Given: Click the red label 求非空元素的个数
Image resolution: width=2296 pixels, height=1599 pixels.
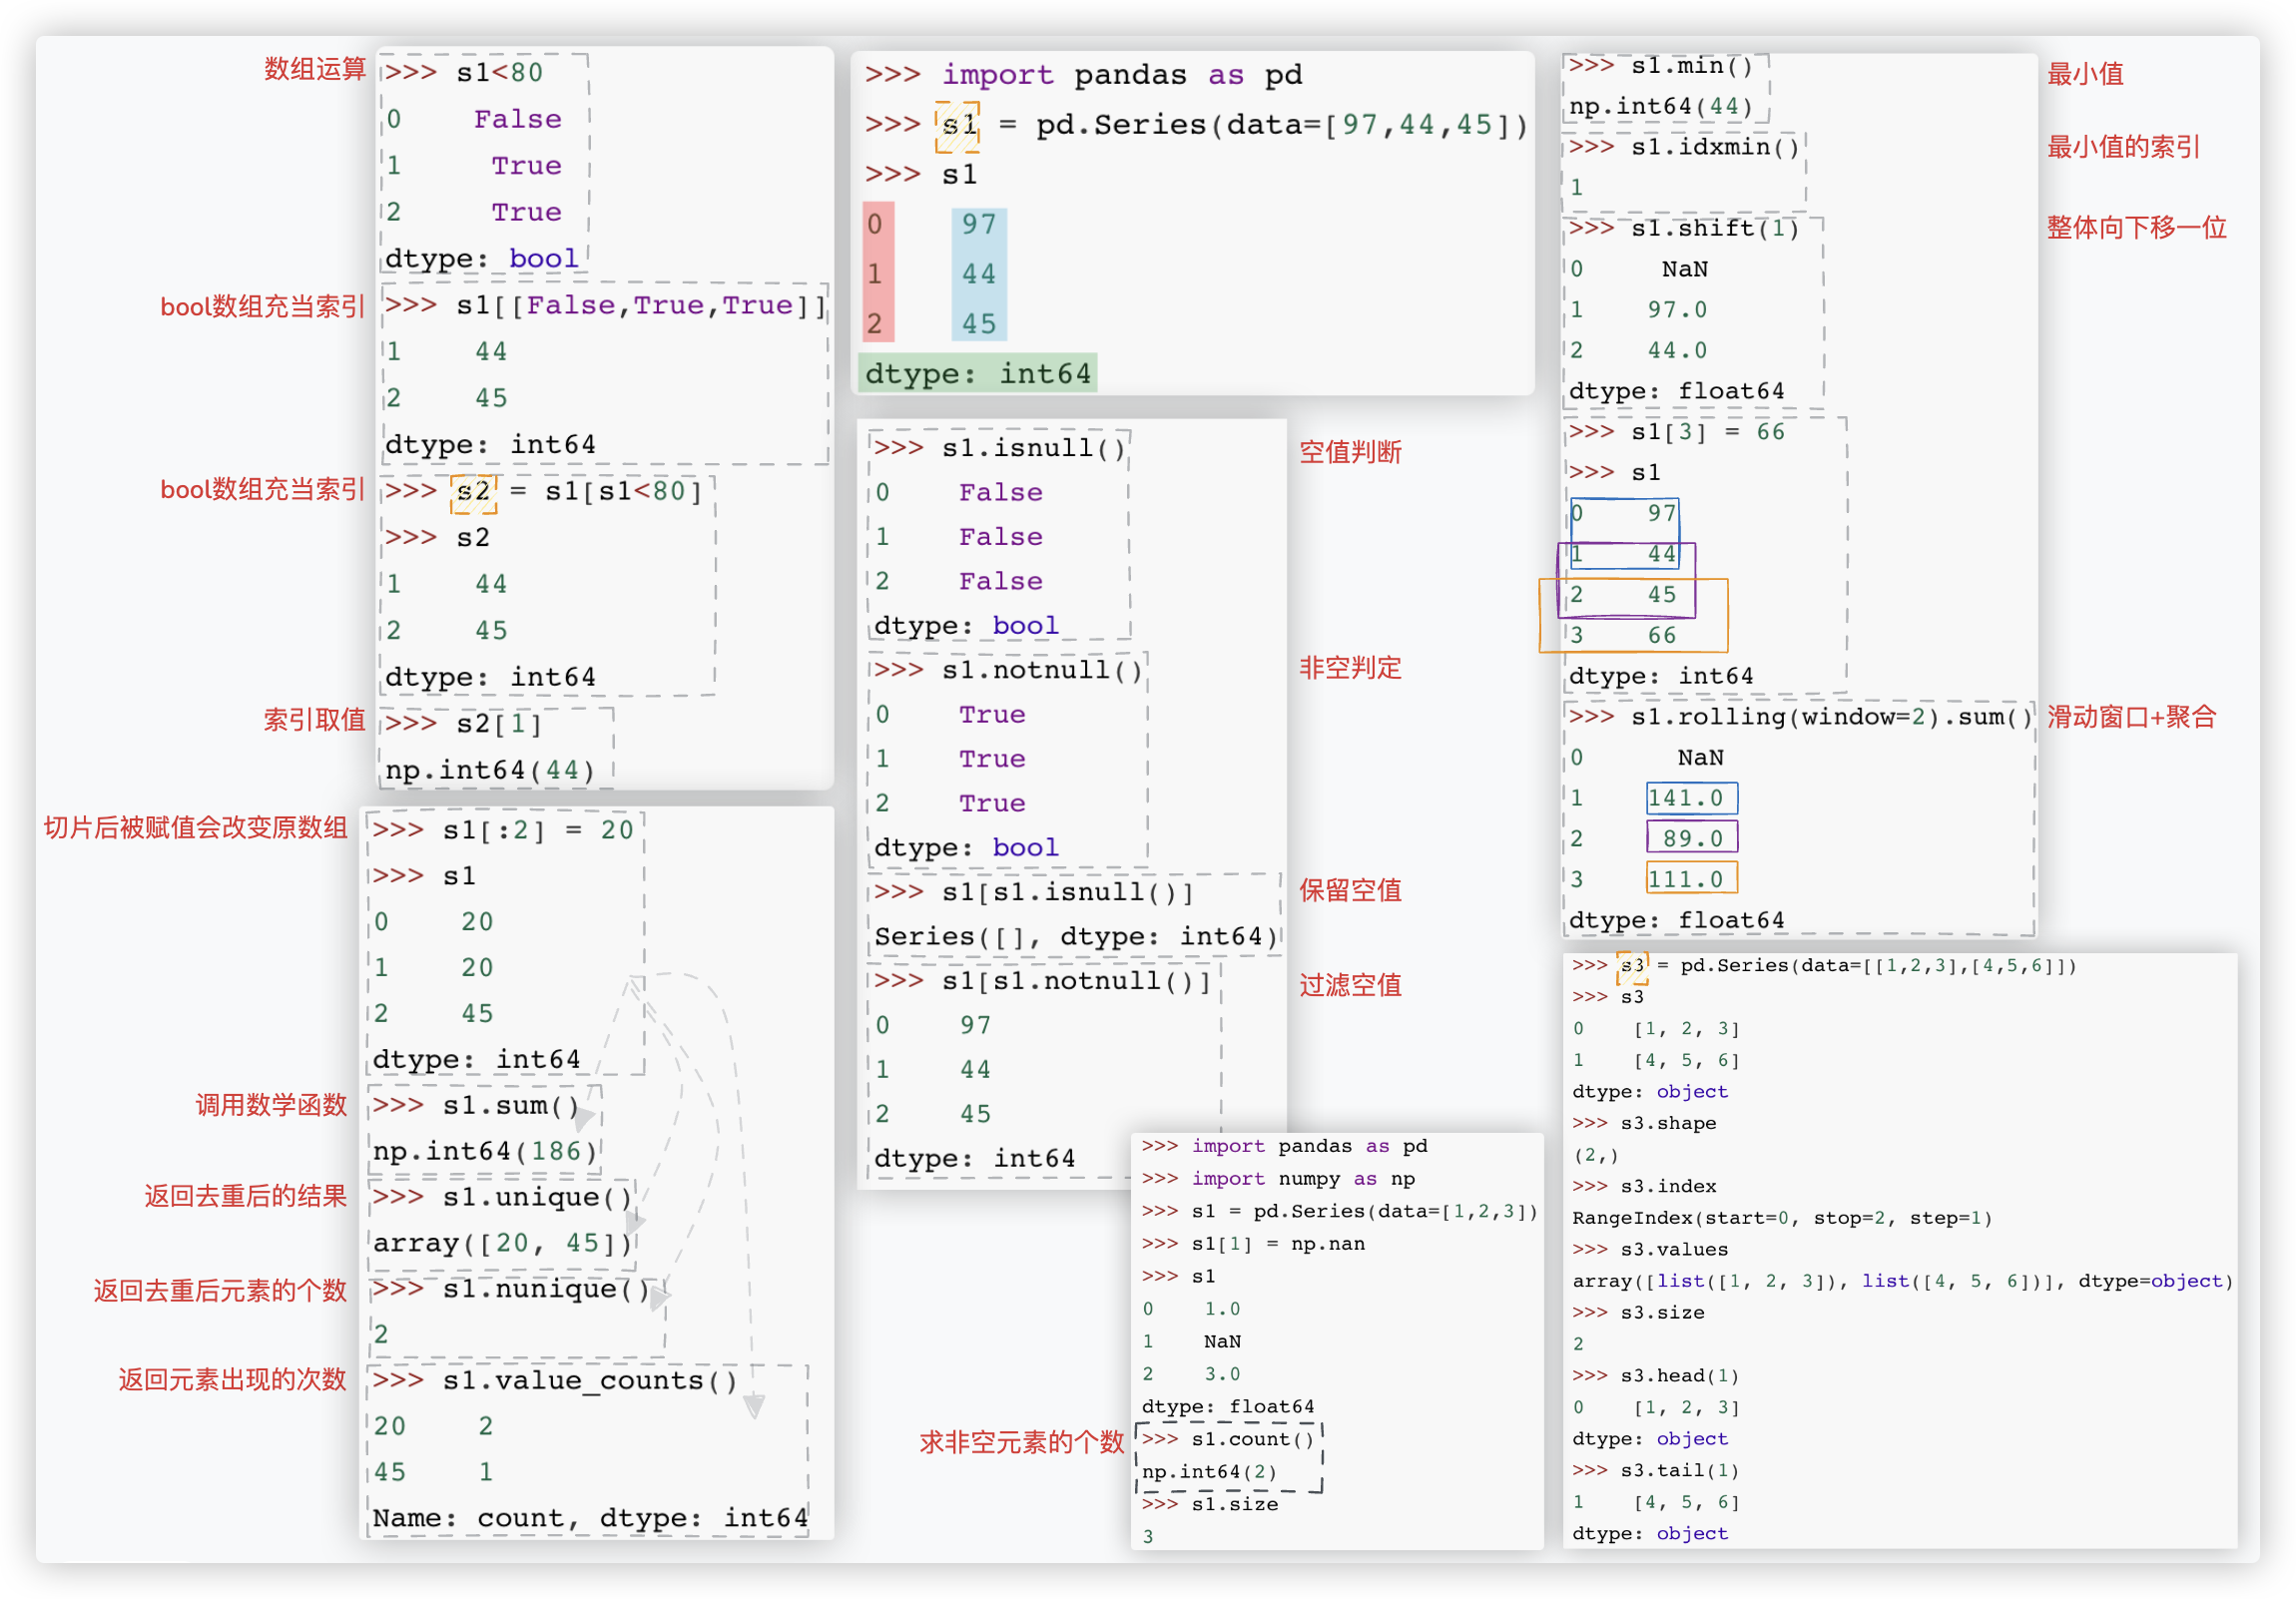Looking at the screenshot, I should coord(1021,1442).
